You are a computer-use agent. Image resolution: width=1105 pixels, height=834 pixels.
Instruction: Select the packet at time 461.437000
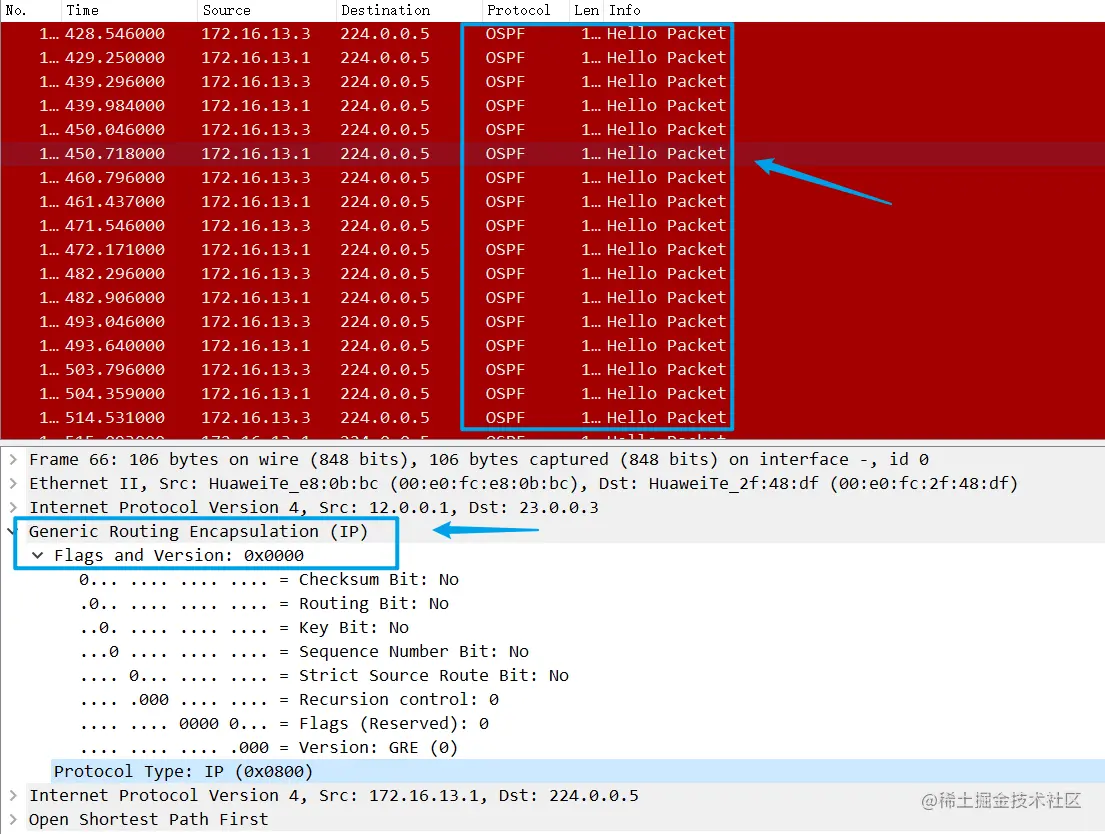click(x=552, y=202)
